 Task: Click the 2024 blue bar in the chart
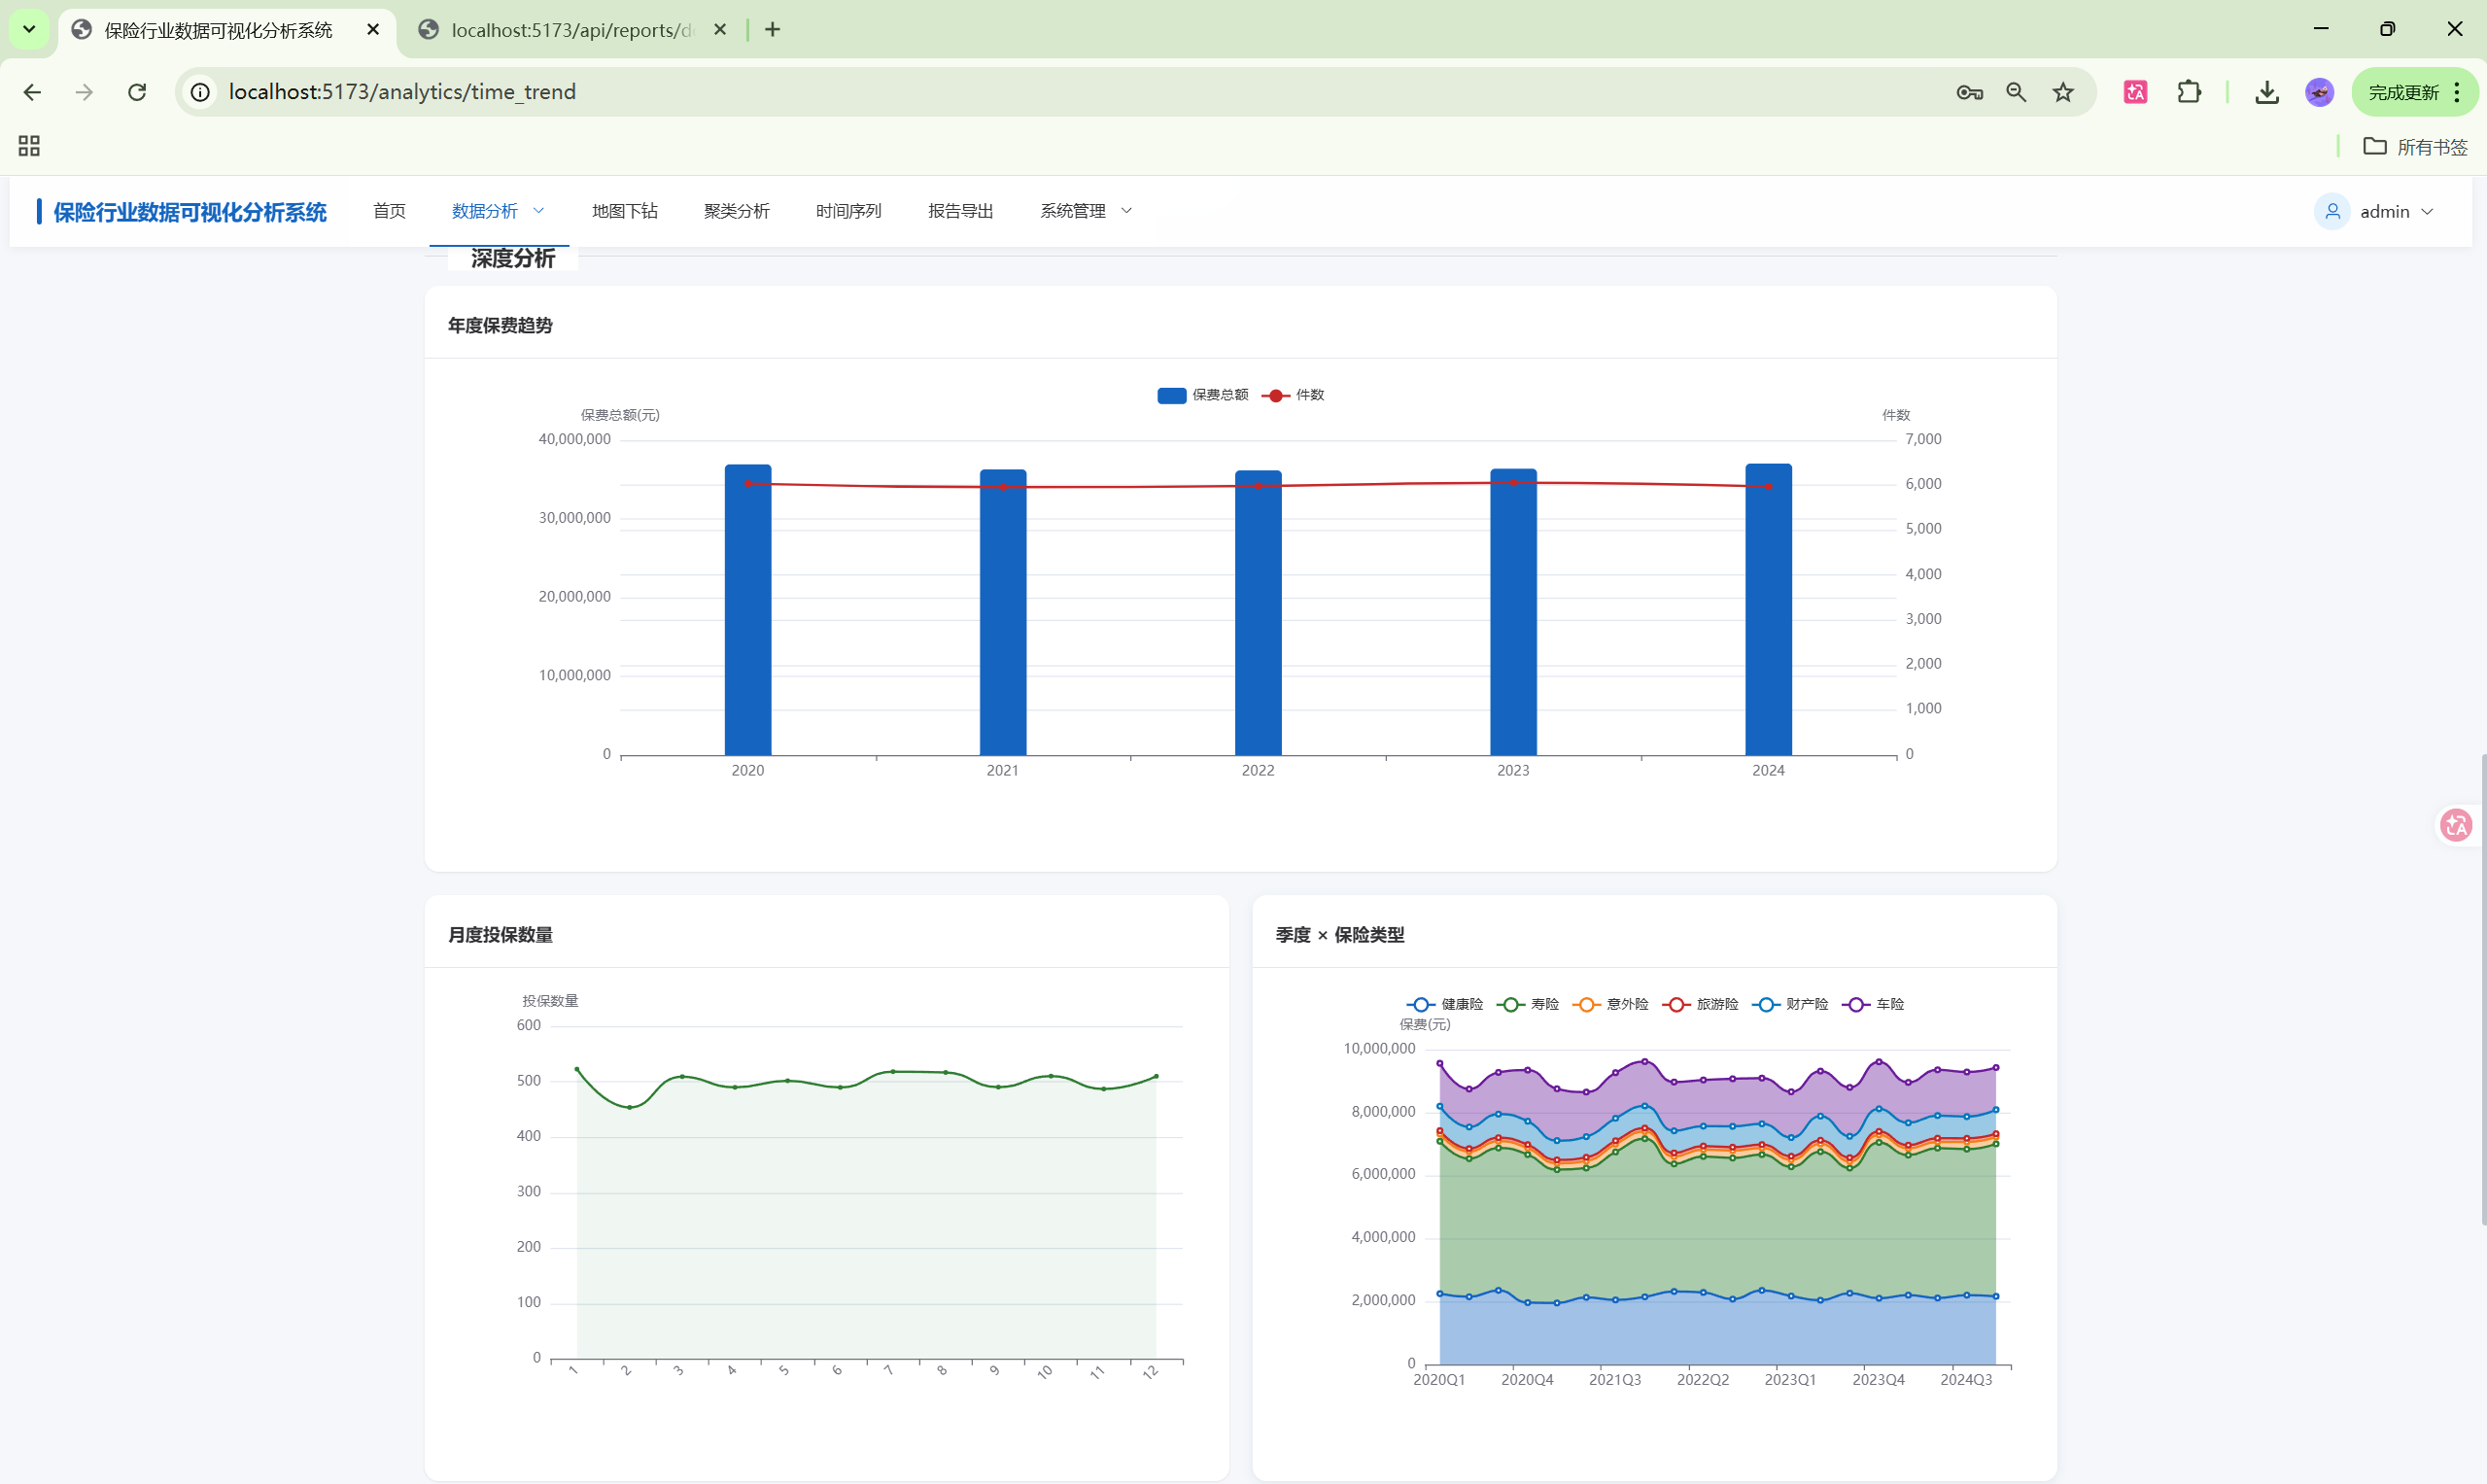tap(1768, 620)
